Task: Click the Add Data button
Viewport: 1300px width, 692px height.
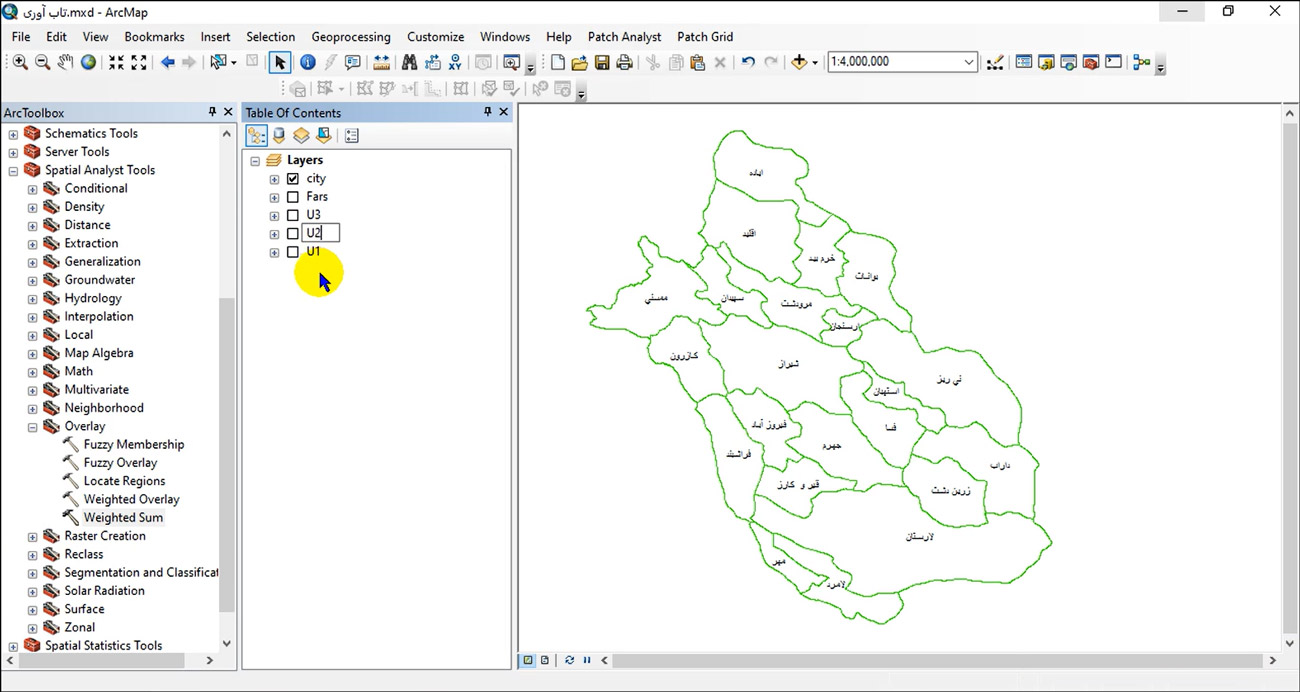Action: (799, 62)
